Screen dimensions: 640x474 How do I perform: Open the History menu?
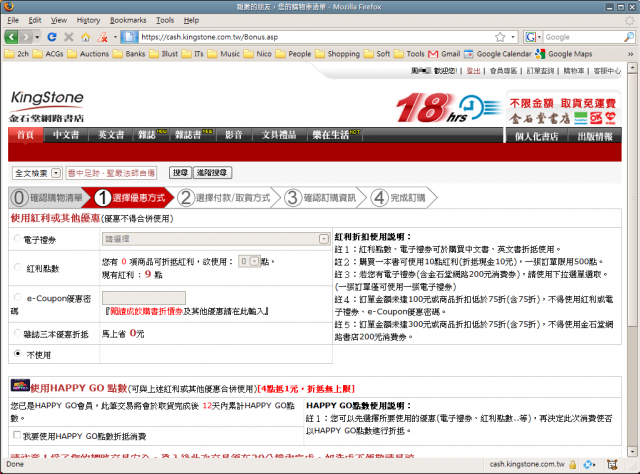(x=89, y=20)
